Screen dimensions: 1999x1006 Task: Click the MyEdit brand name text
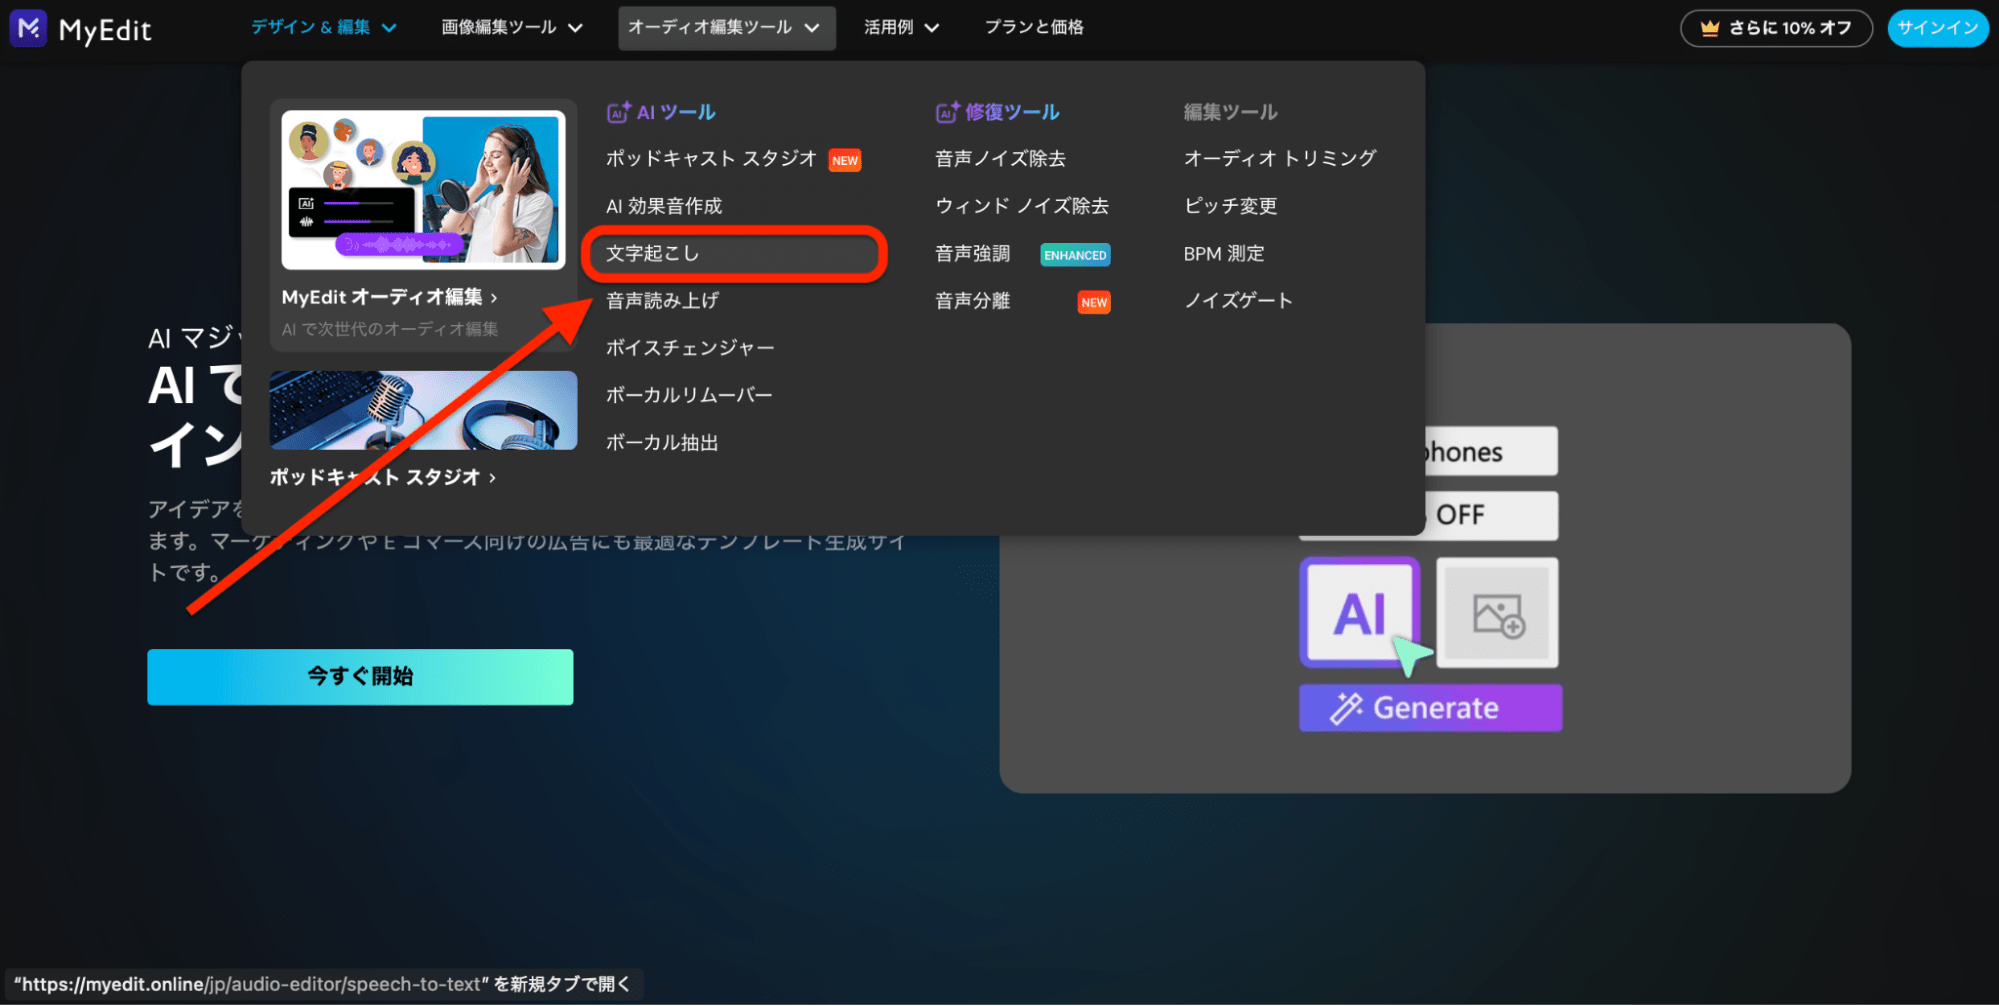tap(105, 30)
